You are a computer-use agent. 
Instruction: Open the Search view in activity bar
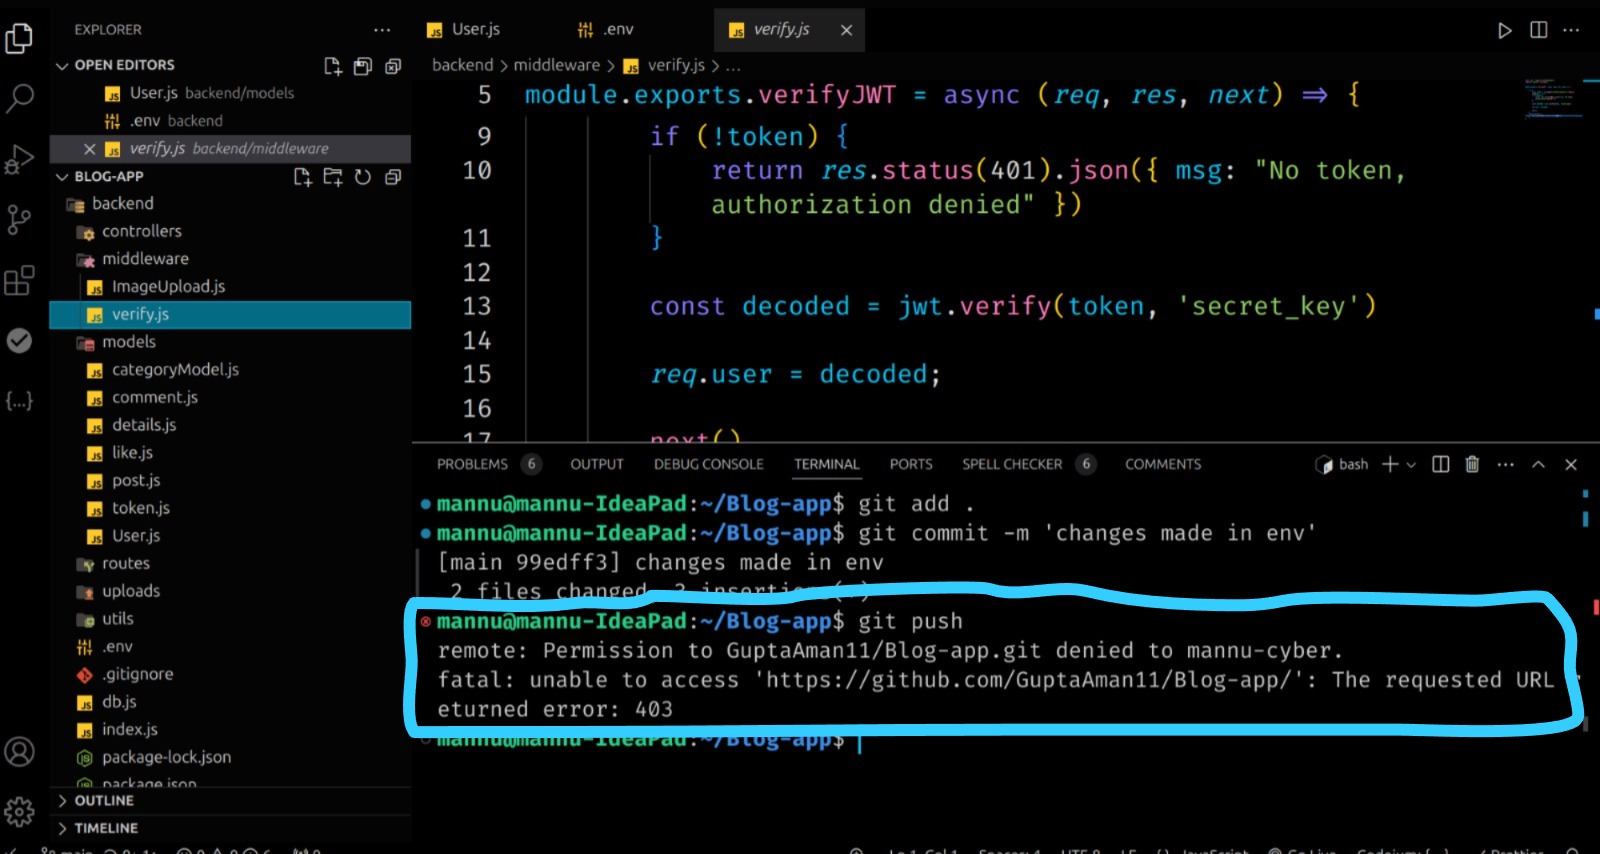point(19,98)
